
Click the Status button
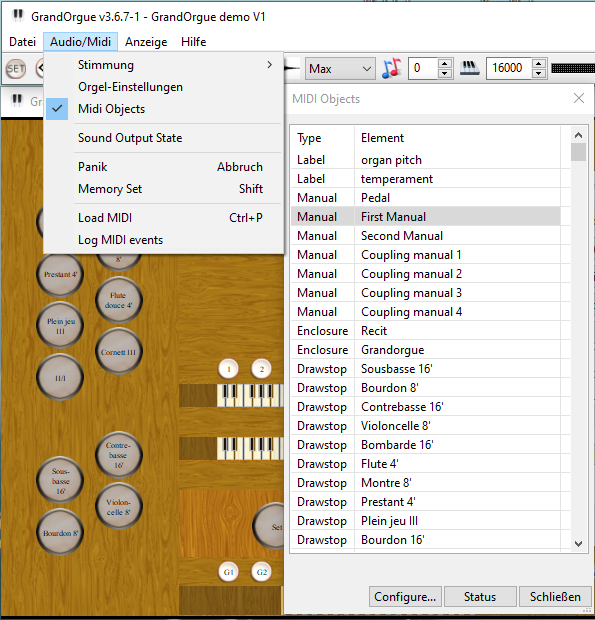tap(480, 596)
